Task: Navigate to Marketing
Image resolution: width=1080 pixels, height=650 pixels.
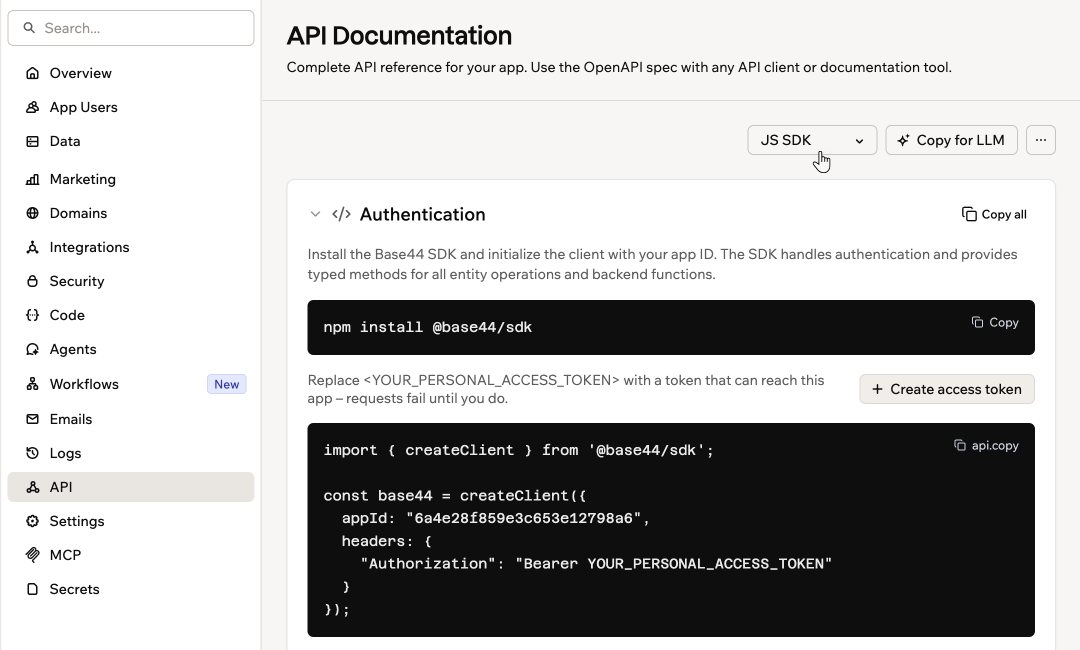Action: click(131, 179)
